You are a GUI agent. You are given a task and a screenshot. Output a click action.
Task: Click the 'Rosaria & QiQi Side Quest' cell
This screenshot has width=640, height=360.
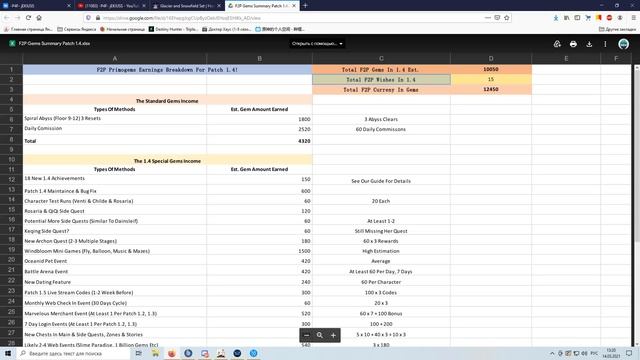[115, 211]
